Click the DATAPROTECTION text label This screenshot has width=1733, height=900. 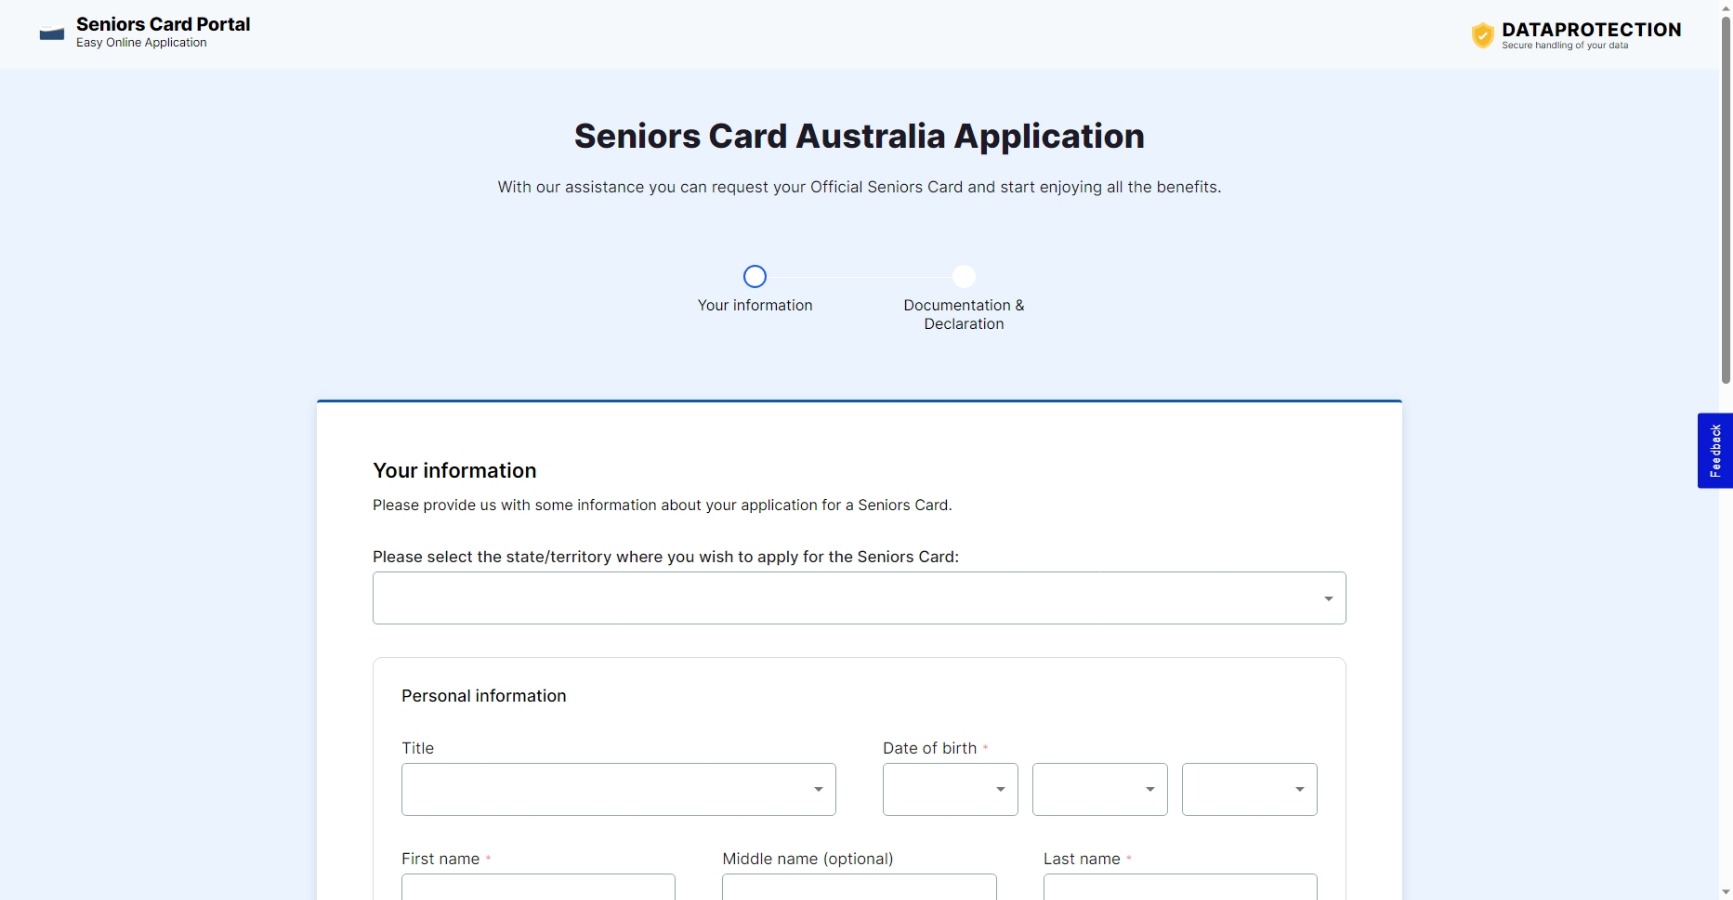pyautogui.click(x=1591, y=30)
